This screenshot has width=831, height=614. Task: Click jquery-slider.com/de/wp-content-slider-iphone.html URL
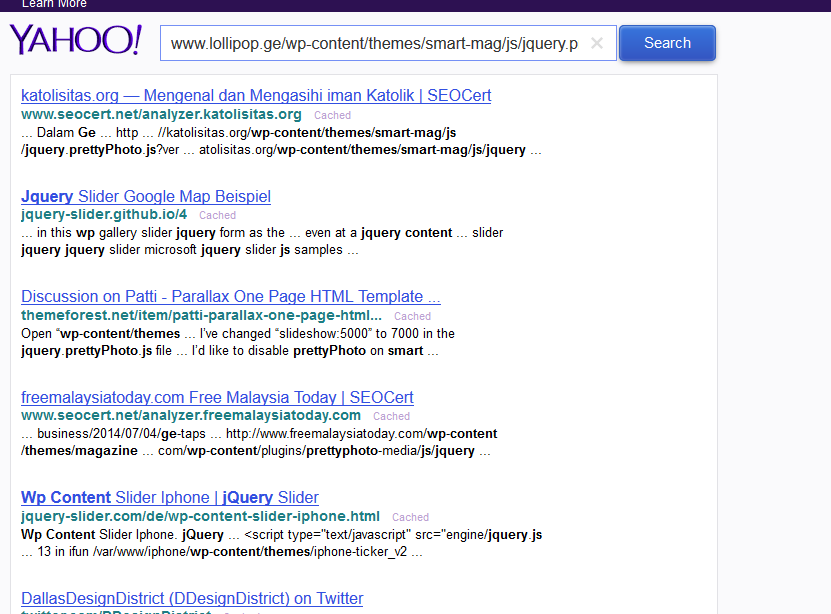pos(200,516)
